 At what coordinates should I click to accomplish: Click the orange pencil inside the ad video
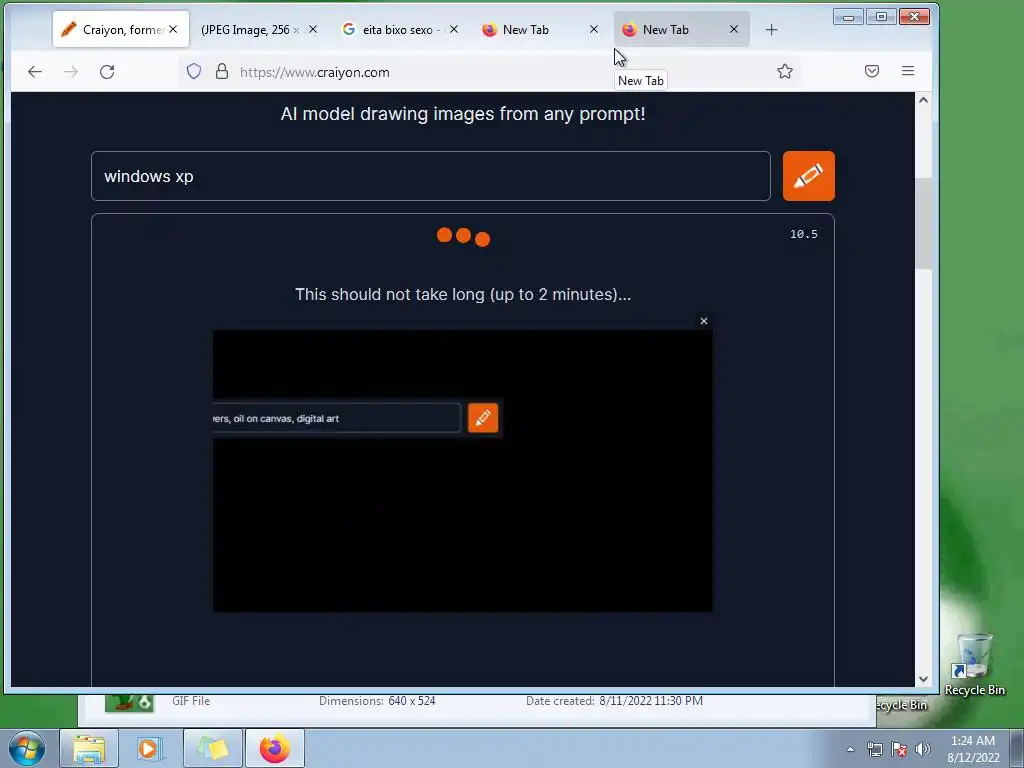[x=483, y=418]
